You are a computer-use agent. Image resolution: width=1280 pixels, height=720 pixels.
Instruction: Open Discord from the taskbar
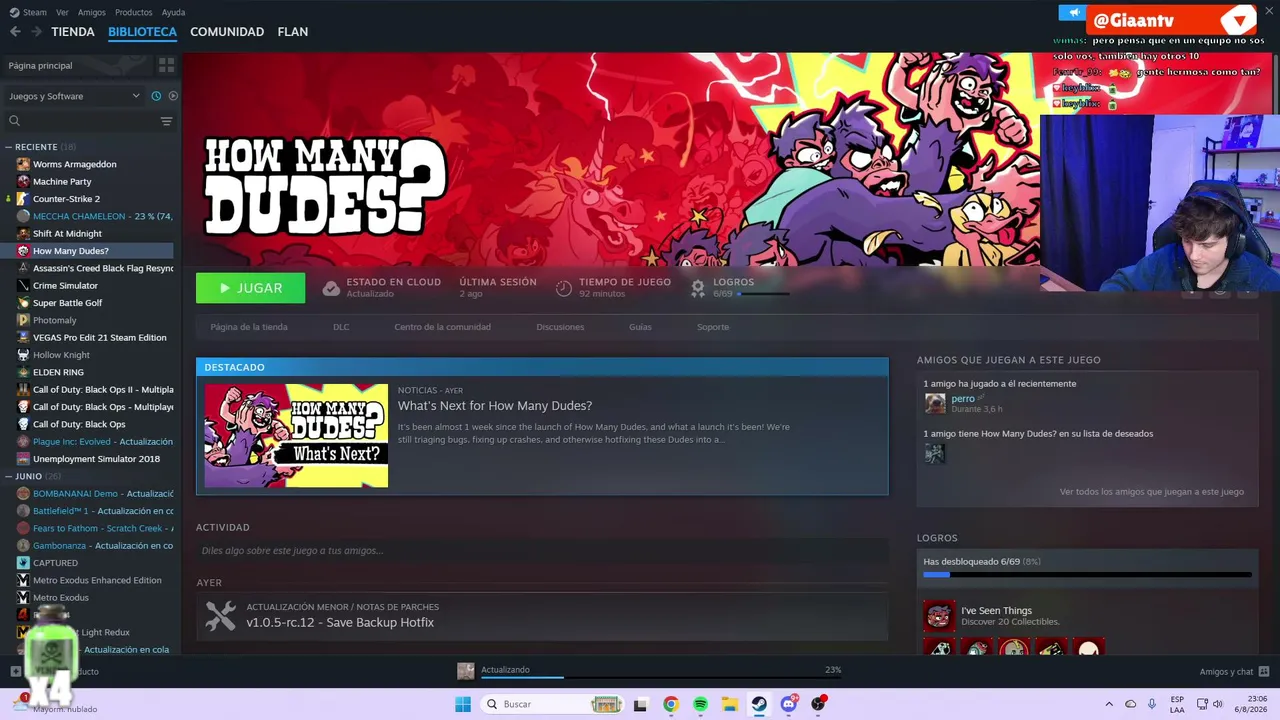pyautogui.click(x=789, y=704)
